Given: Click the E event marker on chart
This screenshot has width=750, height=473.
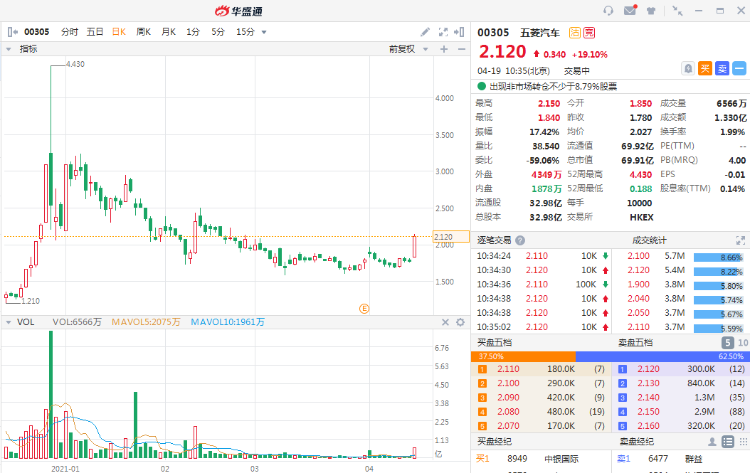Looking at the screenshot, I should point(364,309).
